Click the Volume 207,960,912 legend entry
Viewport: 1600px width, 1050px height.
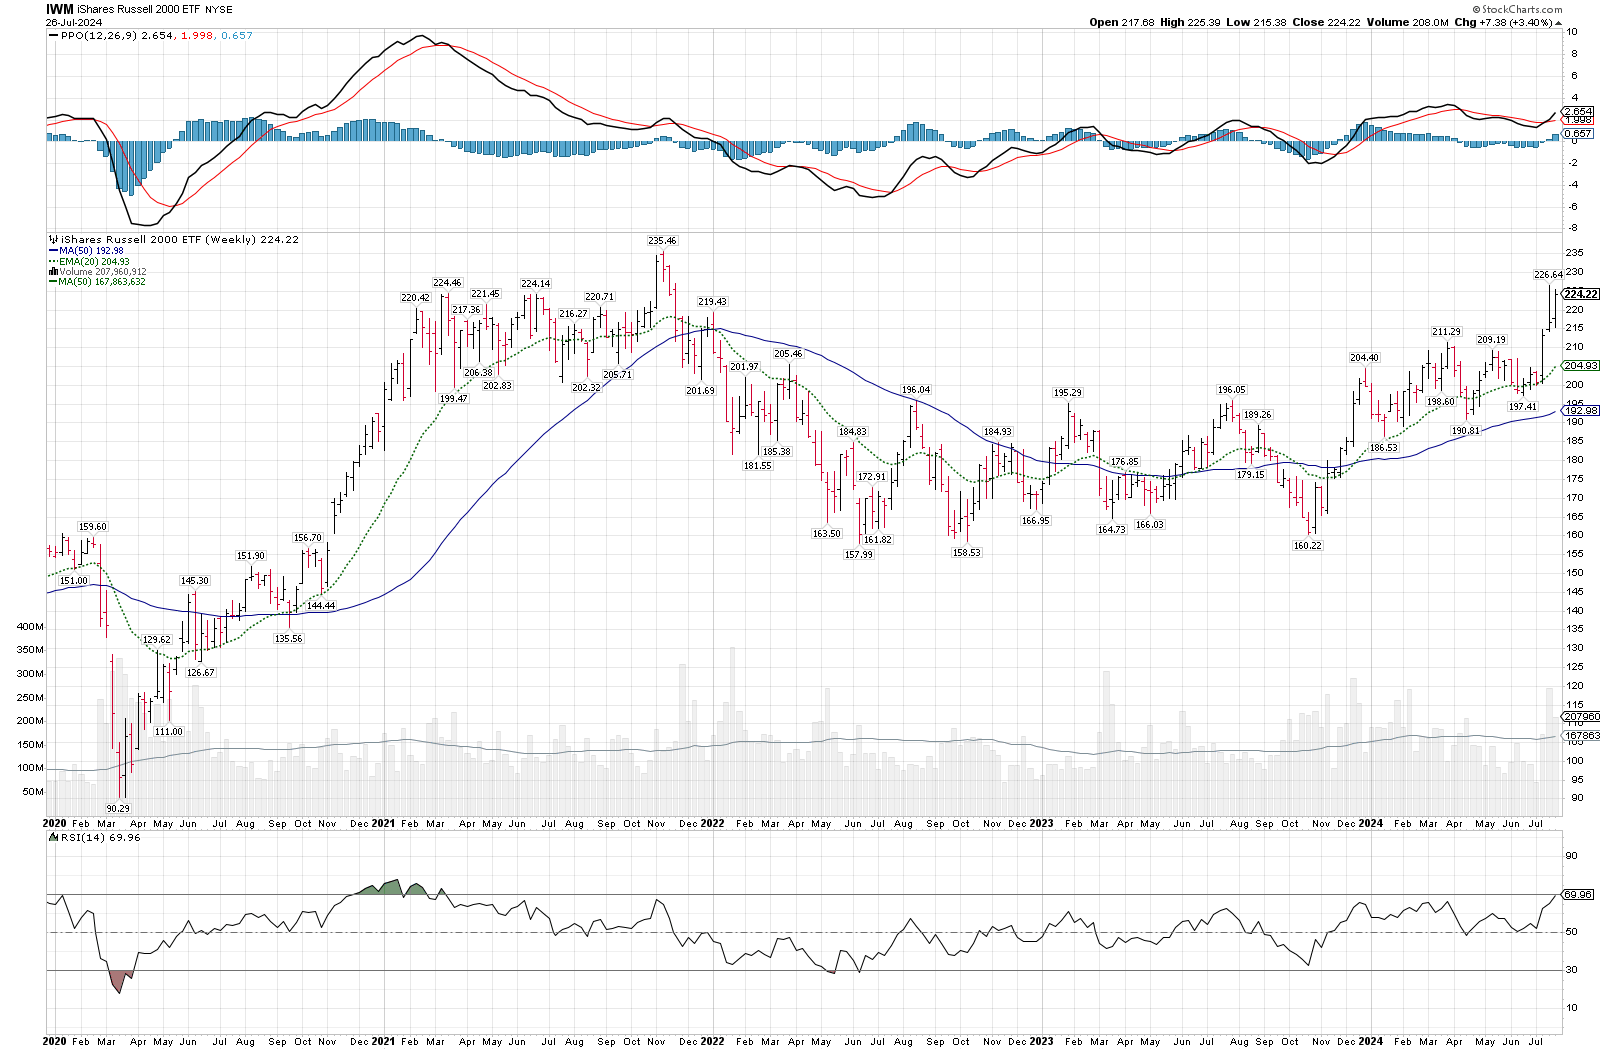[x=102, y=272]
